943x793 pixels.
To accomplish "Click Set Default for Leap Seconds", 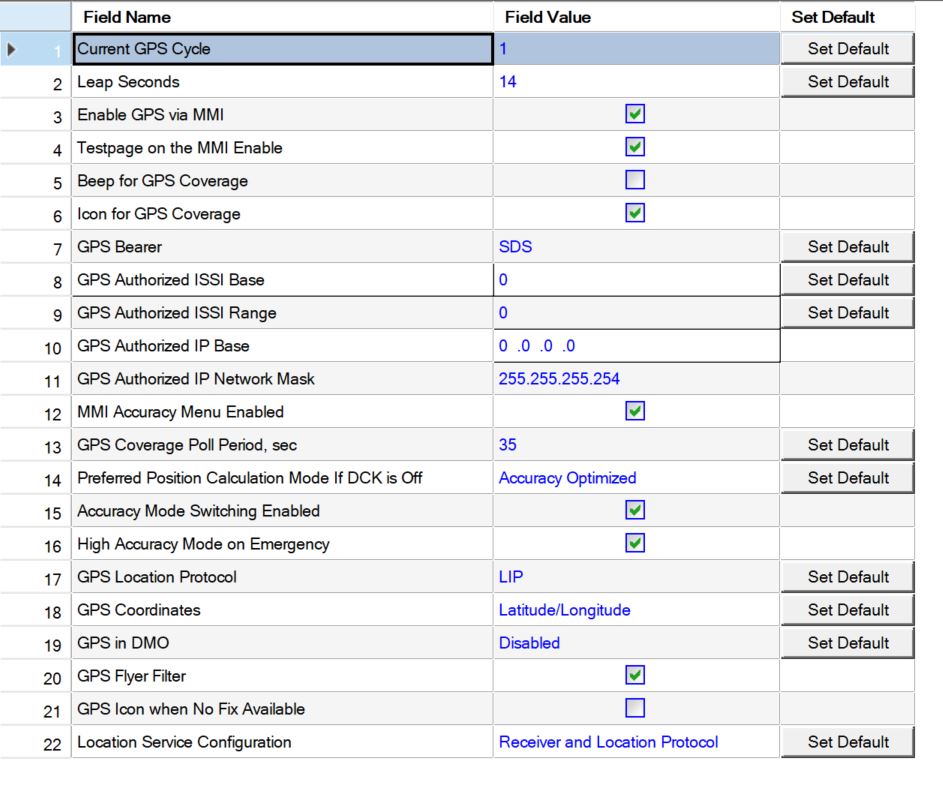I will tap(848, 82).
